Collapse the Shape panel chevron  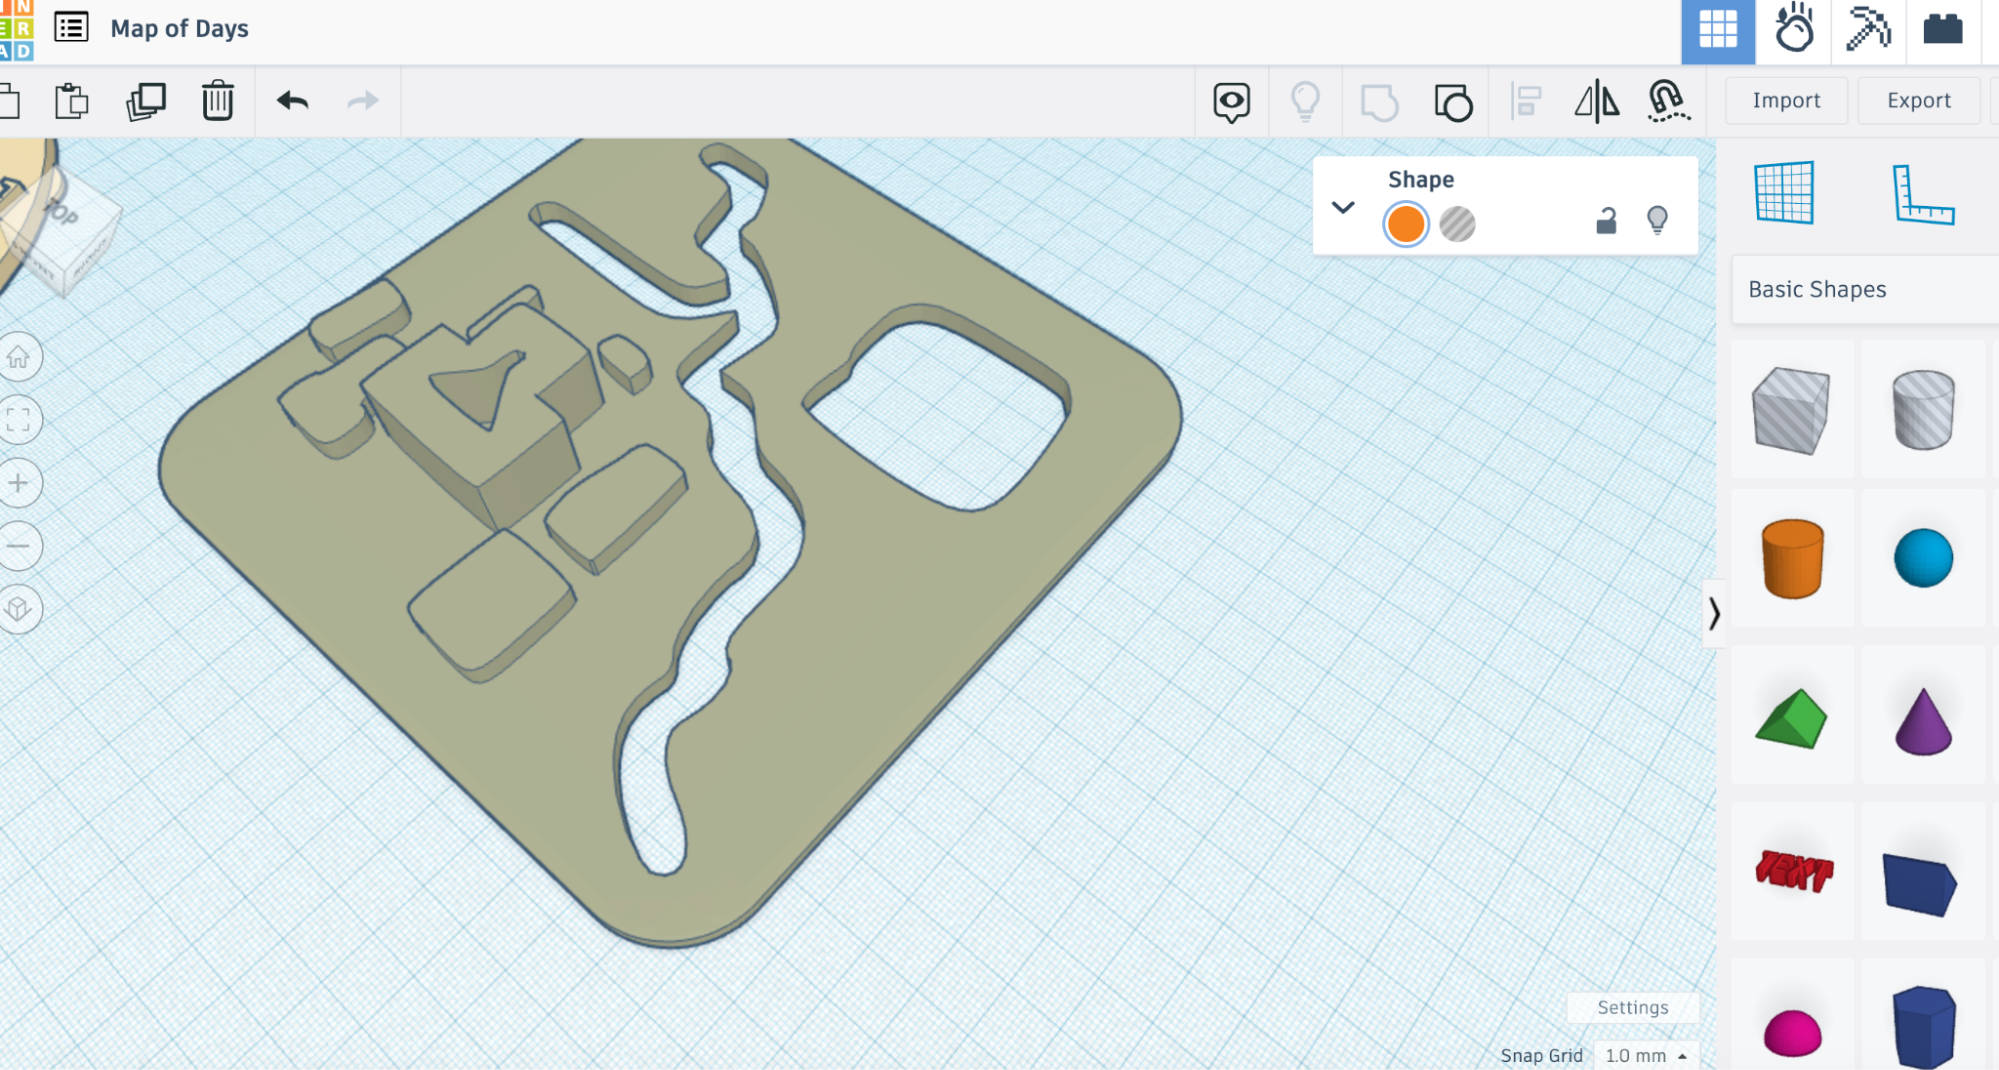(x=1343, y=207)
